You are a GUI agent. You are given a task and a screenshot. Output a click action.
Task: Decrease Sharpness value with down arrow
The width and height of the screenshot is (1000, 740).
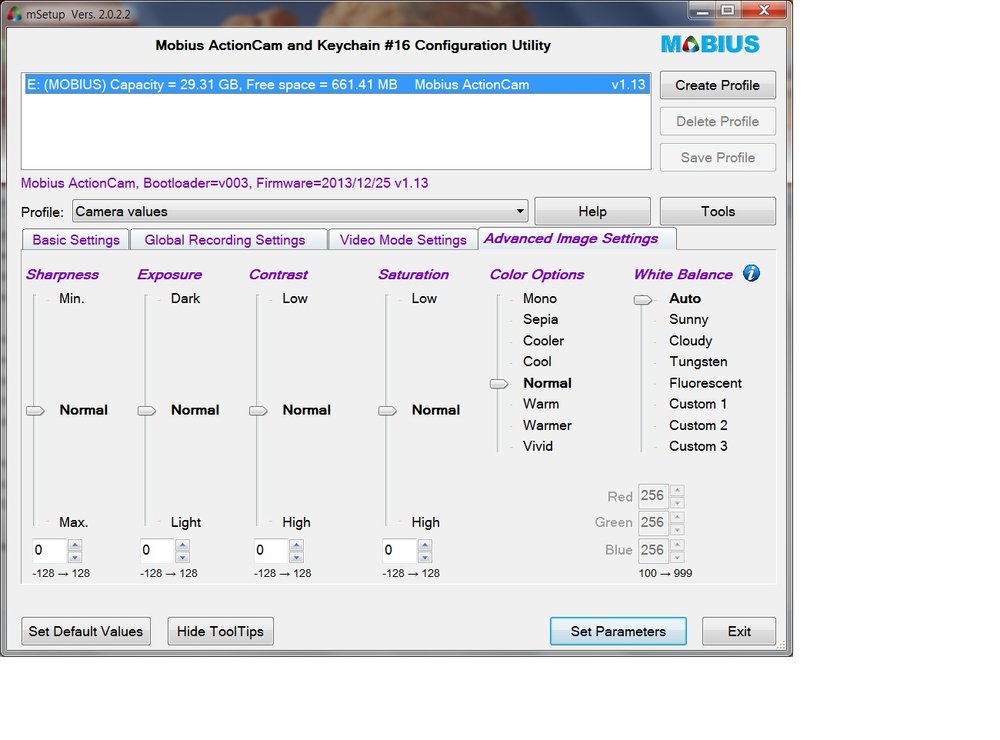click(x=75, y=556)
